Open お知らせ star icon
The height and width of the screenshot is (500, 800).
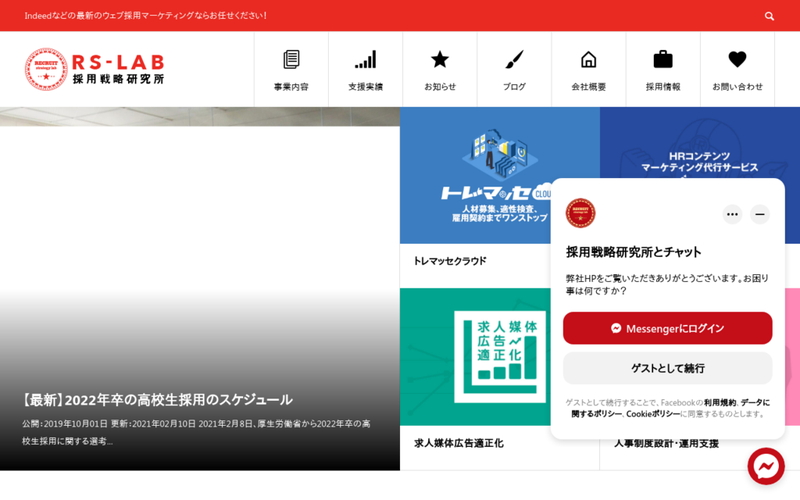439,60
